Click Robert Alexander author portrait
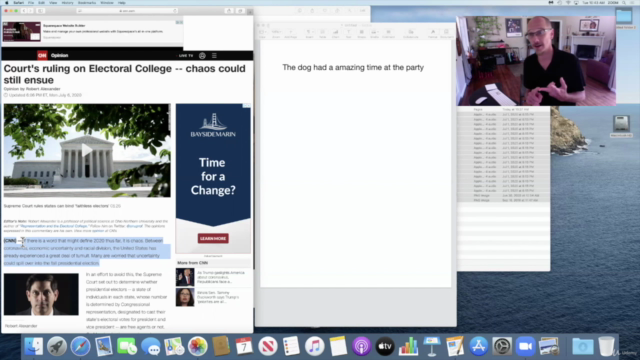Image resolution: width=640 pixels, height=360 pixels. (x=41, y=294)
